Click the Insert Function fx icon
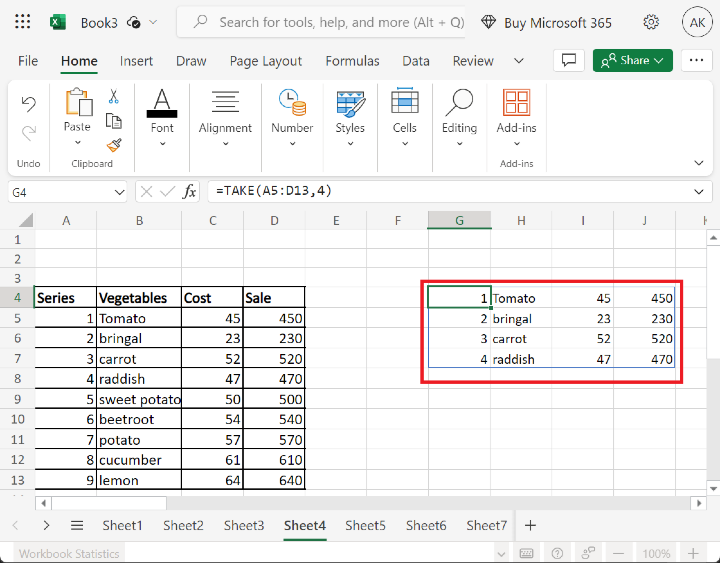 click(189, 191)
